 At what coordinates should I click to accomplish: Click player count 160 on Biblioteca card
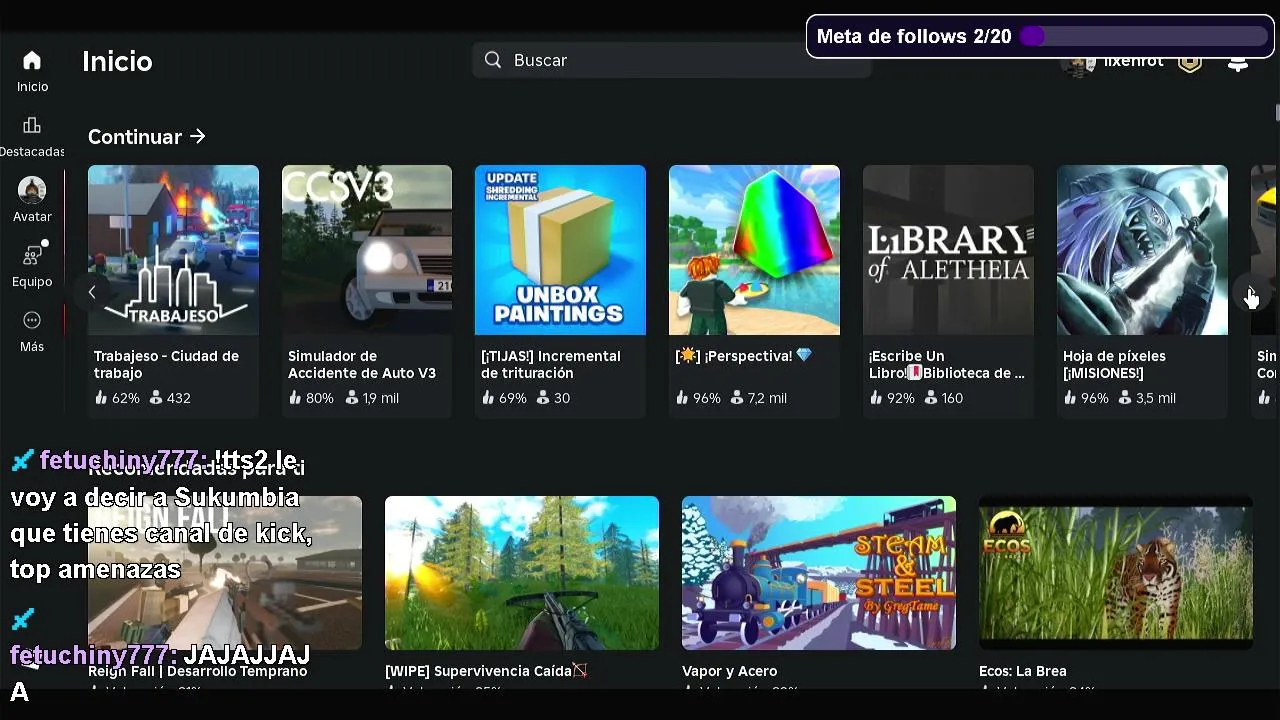pyautogui.click(x=944, y=398)
